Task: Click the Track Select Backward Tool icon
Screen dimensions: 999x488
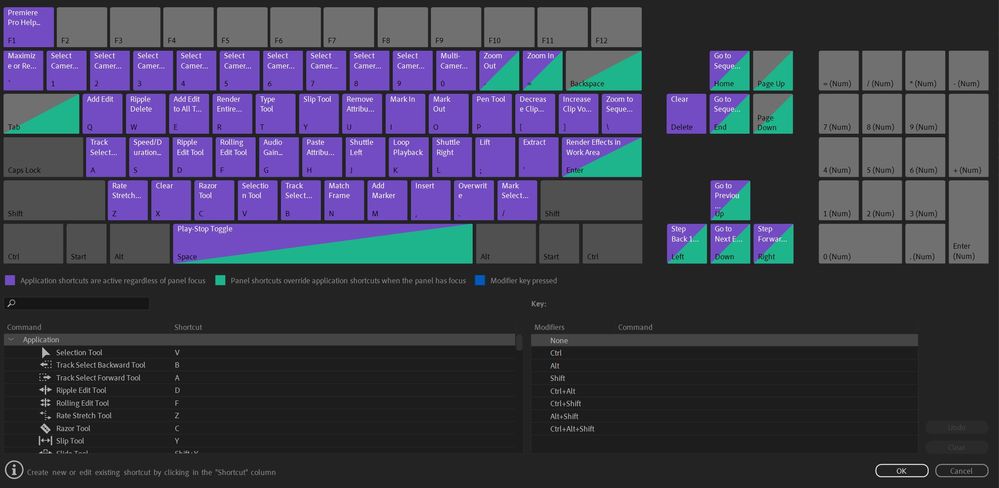Action: (x=45, y=365)
